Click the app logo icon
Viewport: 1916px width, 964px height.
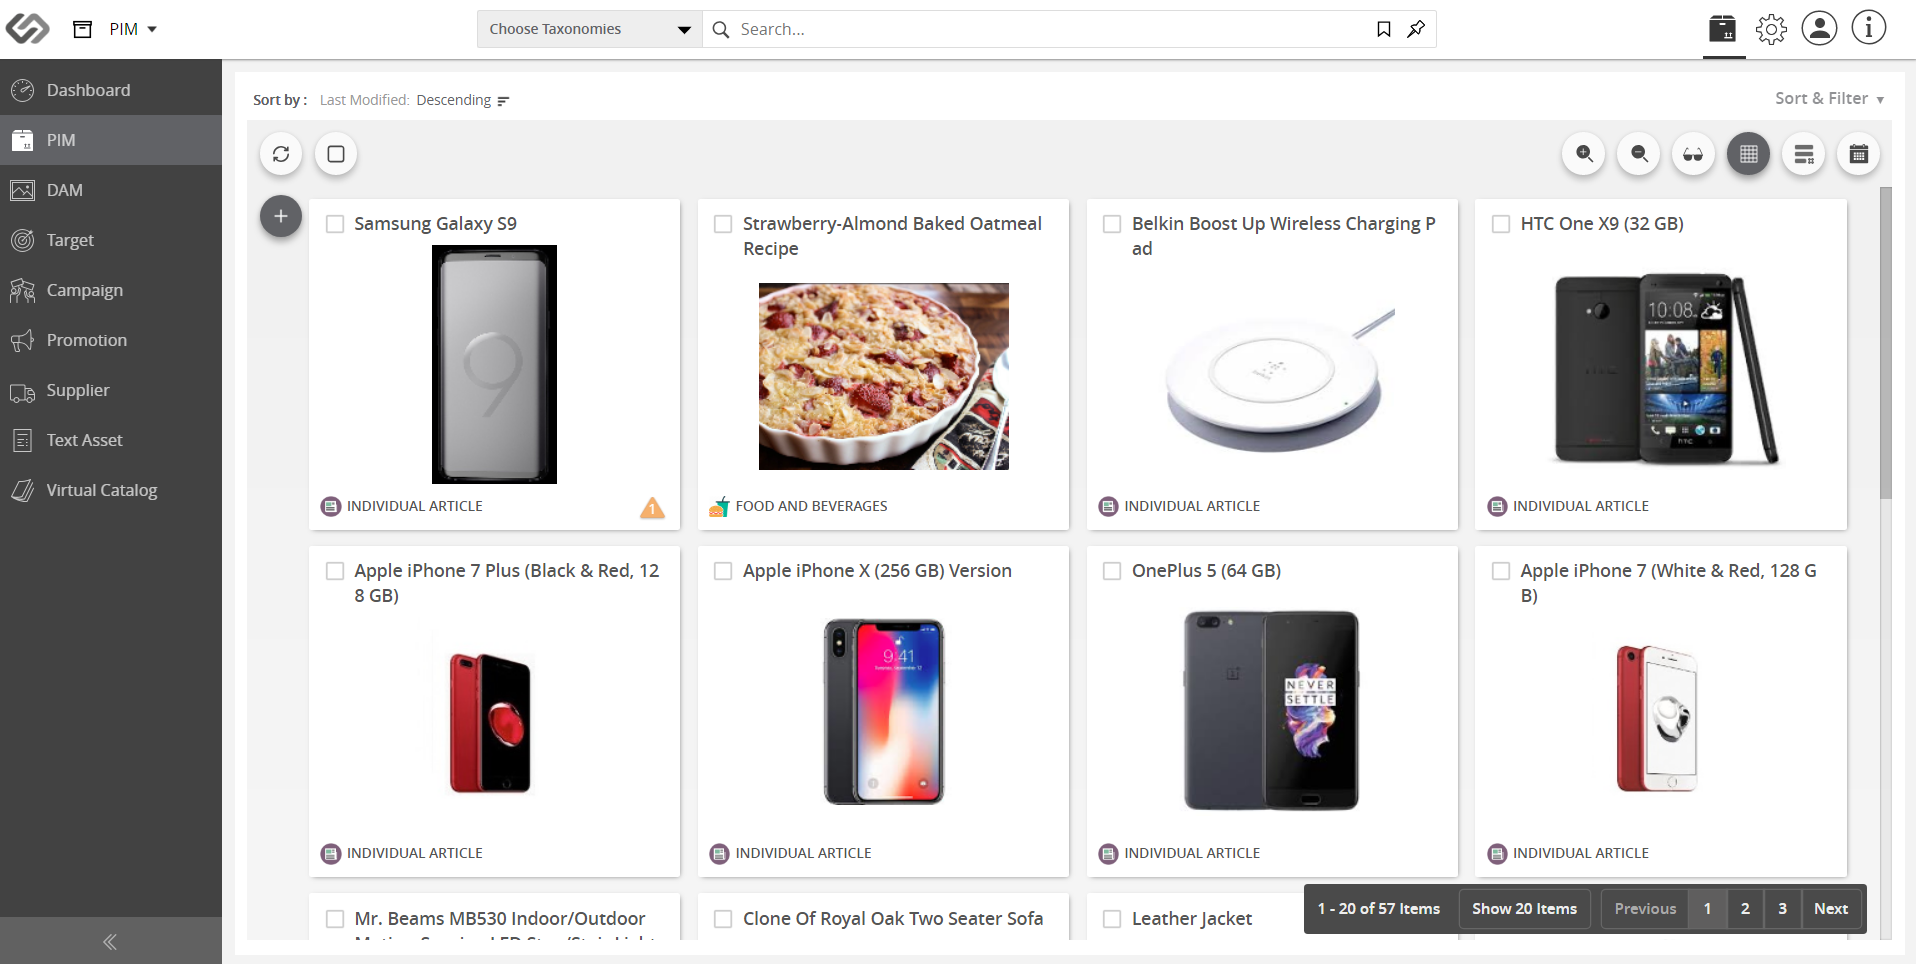click(27, 29)
